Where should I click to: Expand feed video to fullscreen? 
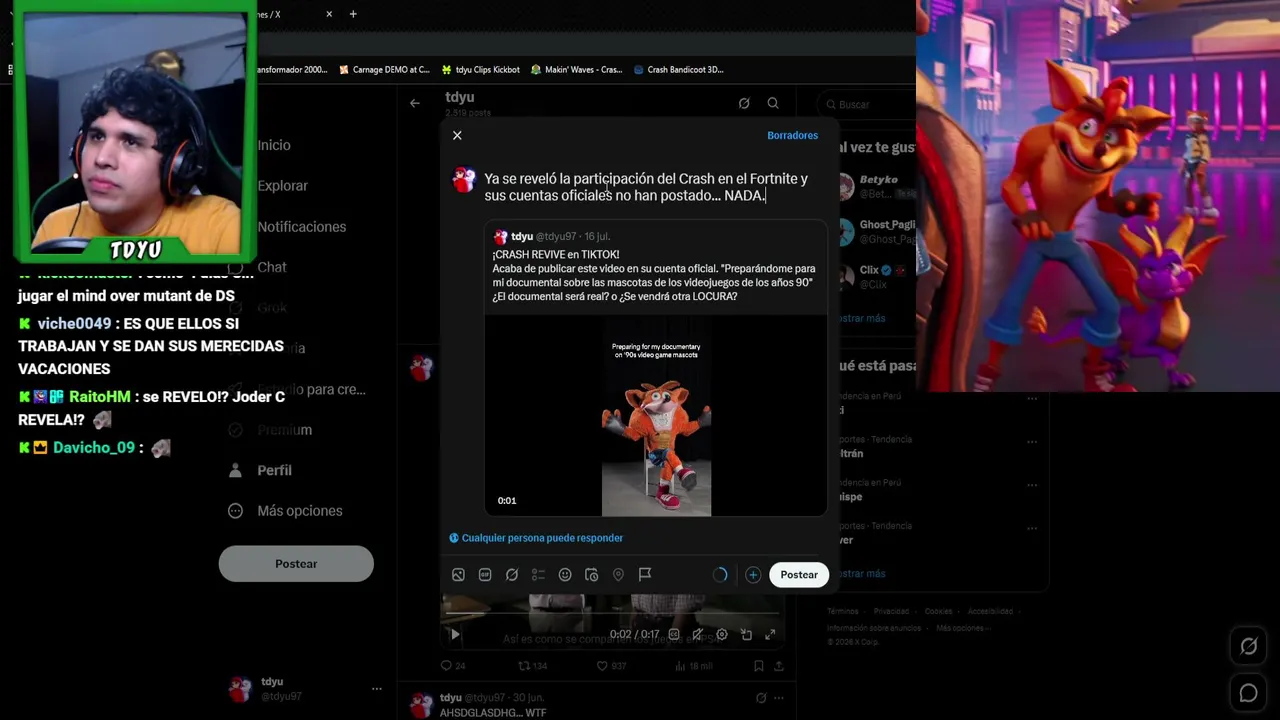click(770, 634)
